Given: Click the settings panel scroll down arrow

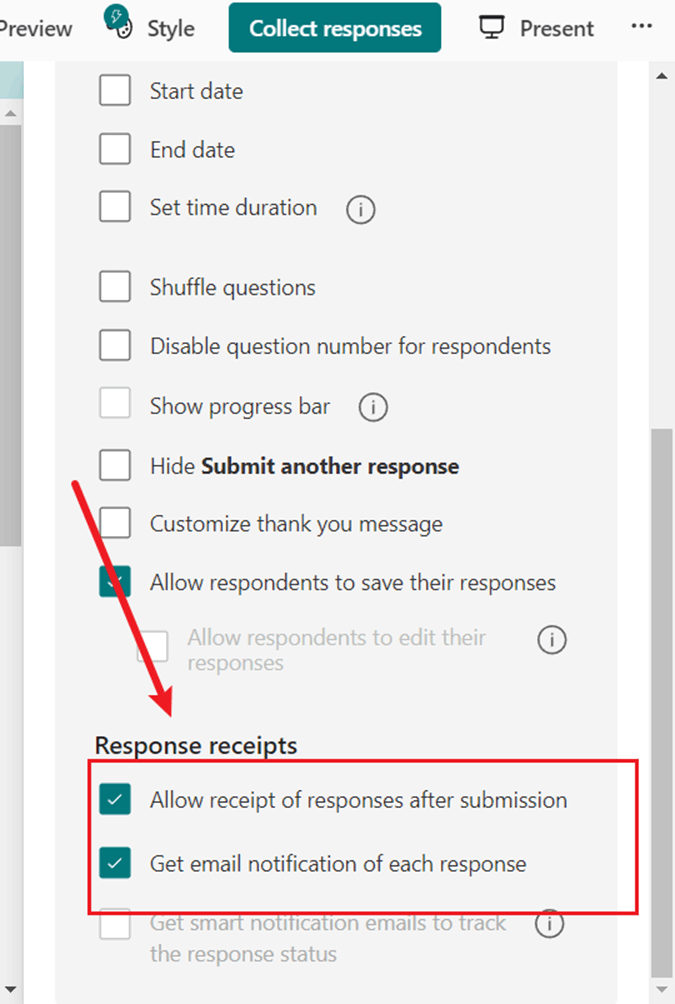Looking at the screenshot, I should (x=662, y=991).
